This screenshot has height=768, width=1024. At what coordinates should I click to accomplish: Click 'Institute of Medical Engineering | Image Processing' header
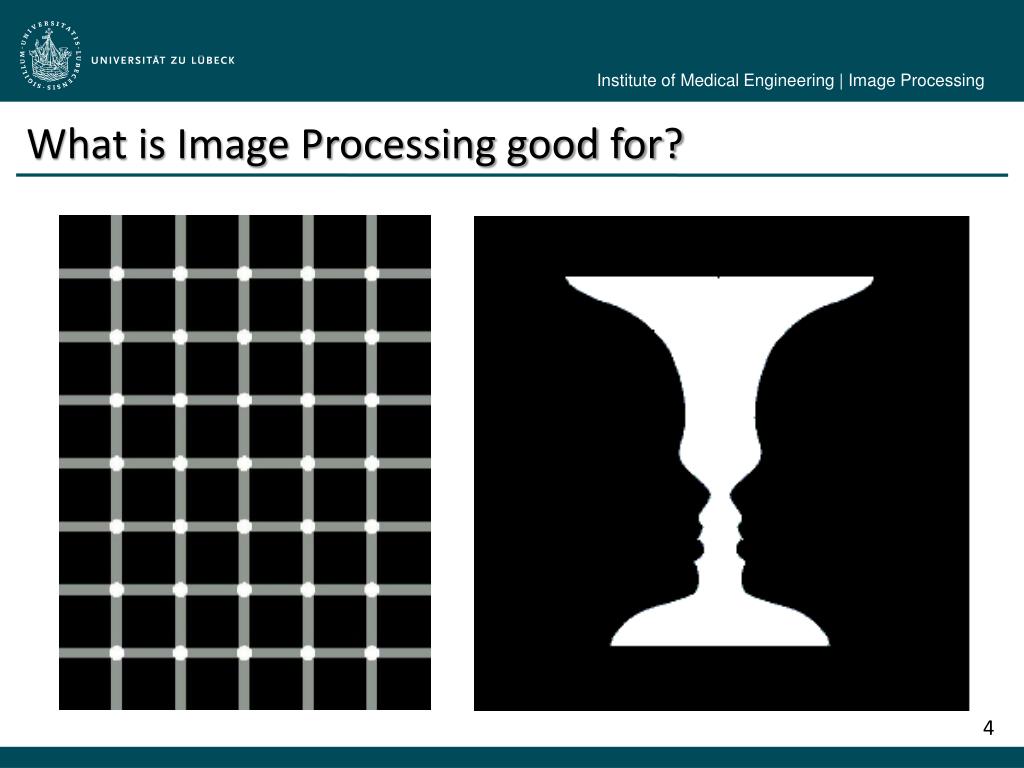pos(790,80)
